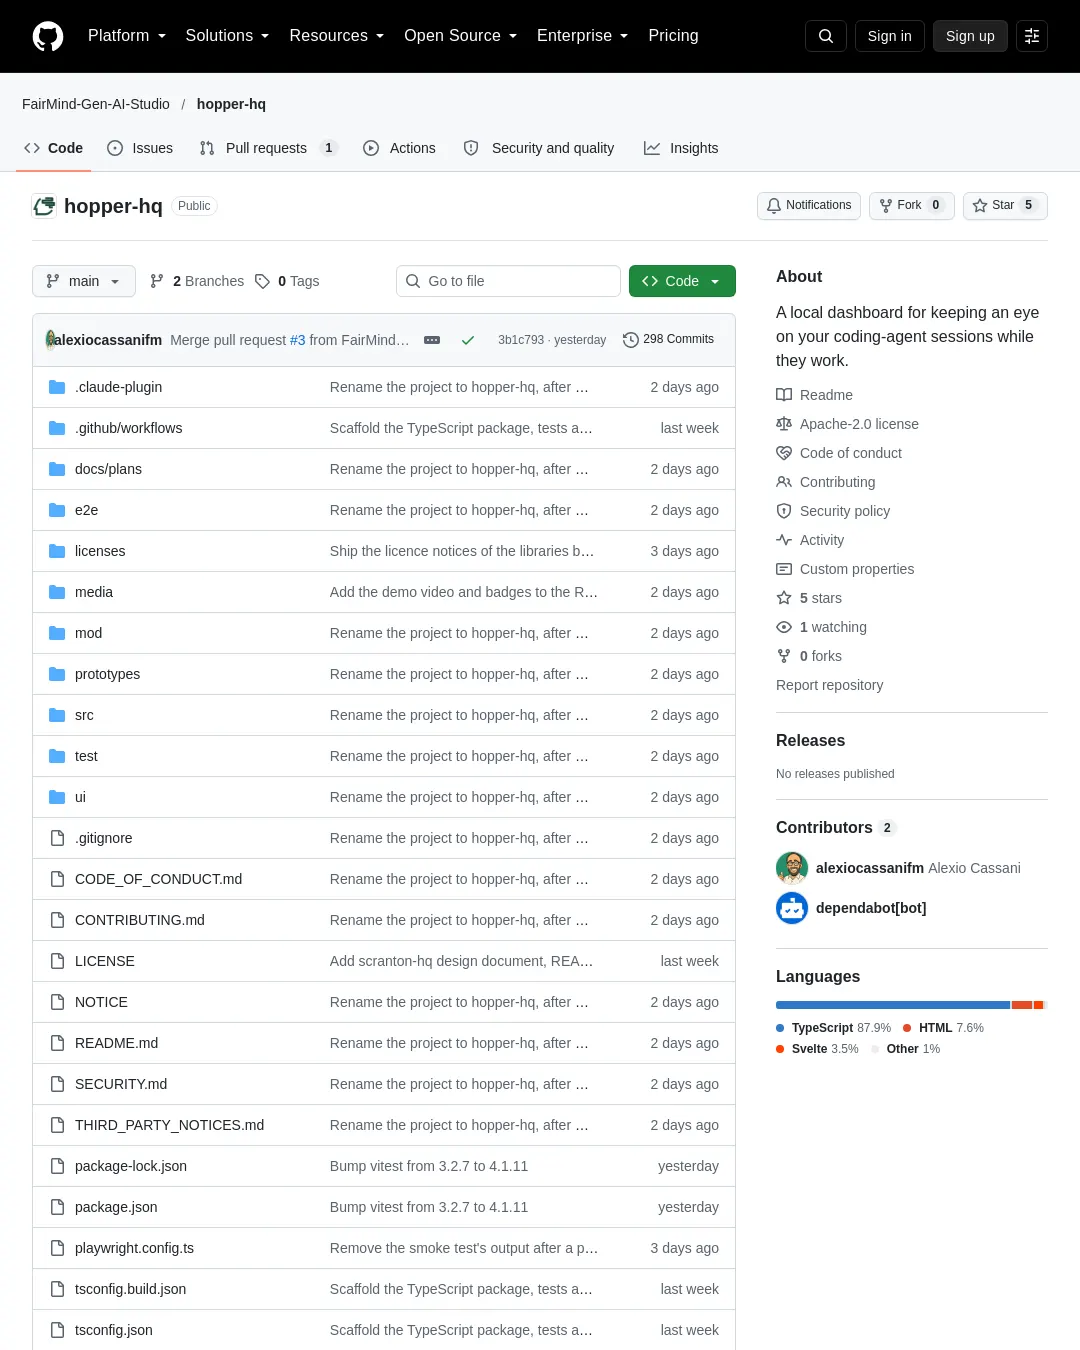Click the alexiocassanifm avatar in the commit bar

coord(50,340)
